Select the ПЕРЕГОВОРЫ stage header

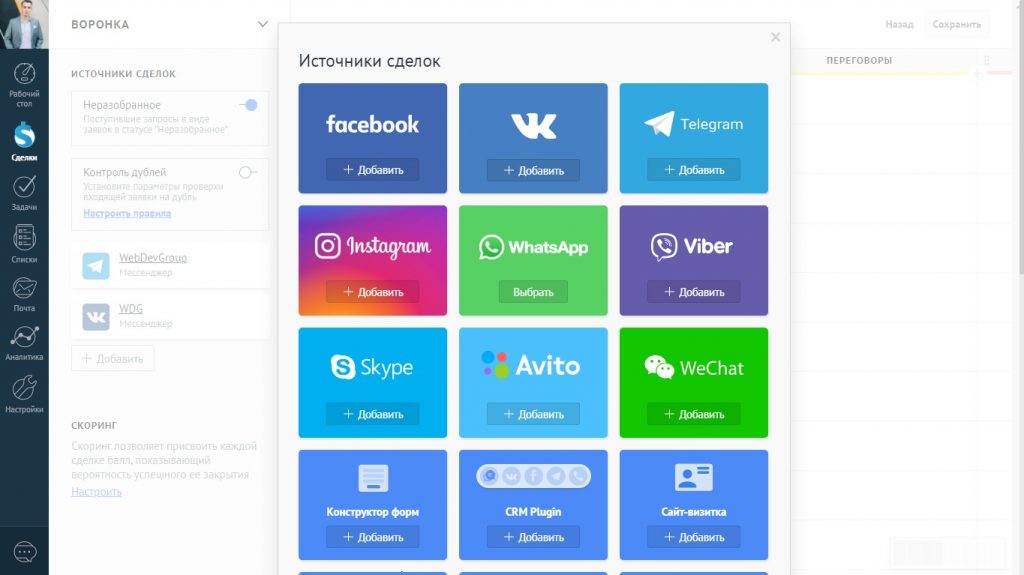[859, 60]
